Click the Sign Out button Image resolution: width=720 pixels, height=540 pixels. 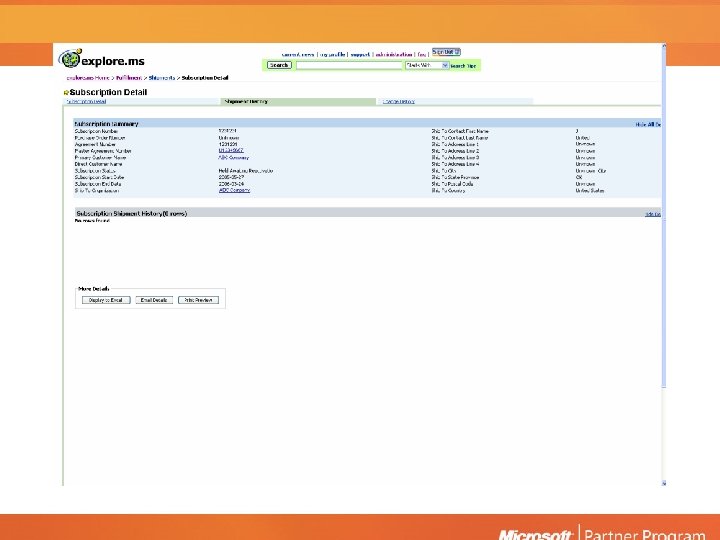tap(446, 52)
